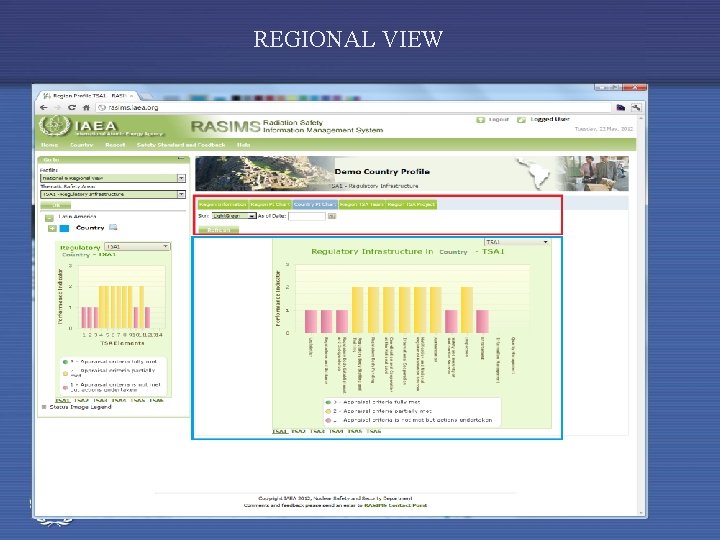Viewport: 720px width, 540px height.
Task: Click TSA3 link under the large chart
Action: (x=317, y=431)
